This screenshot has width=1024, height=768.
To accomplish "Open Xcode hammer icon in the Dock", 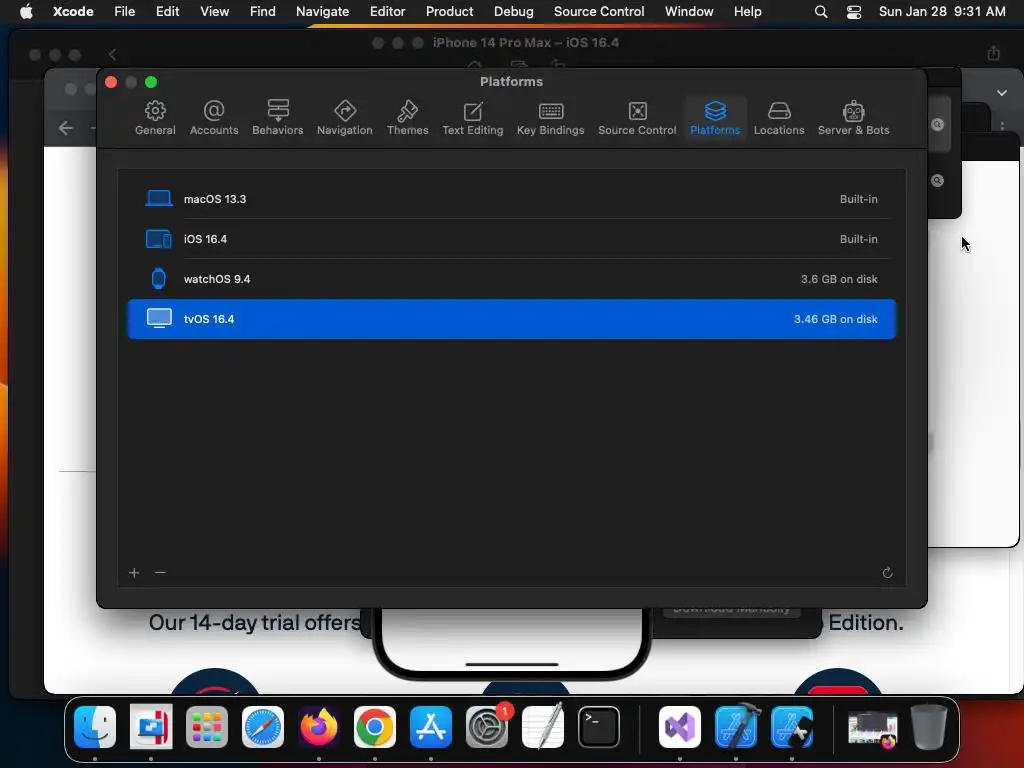I will click(736, 727).
